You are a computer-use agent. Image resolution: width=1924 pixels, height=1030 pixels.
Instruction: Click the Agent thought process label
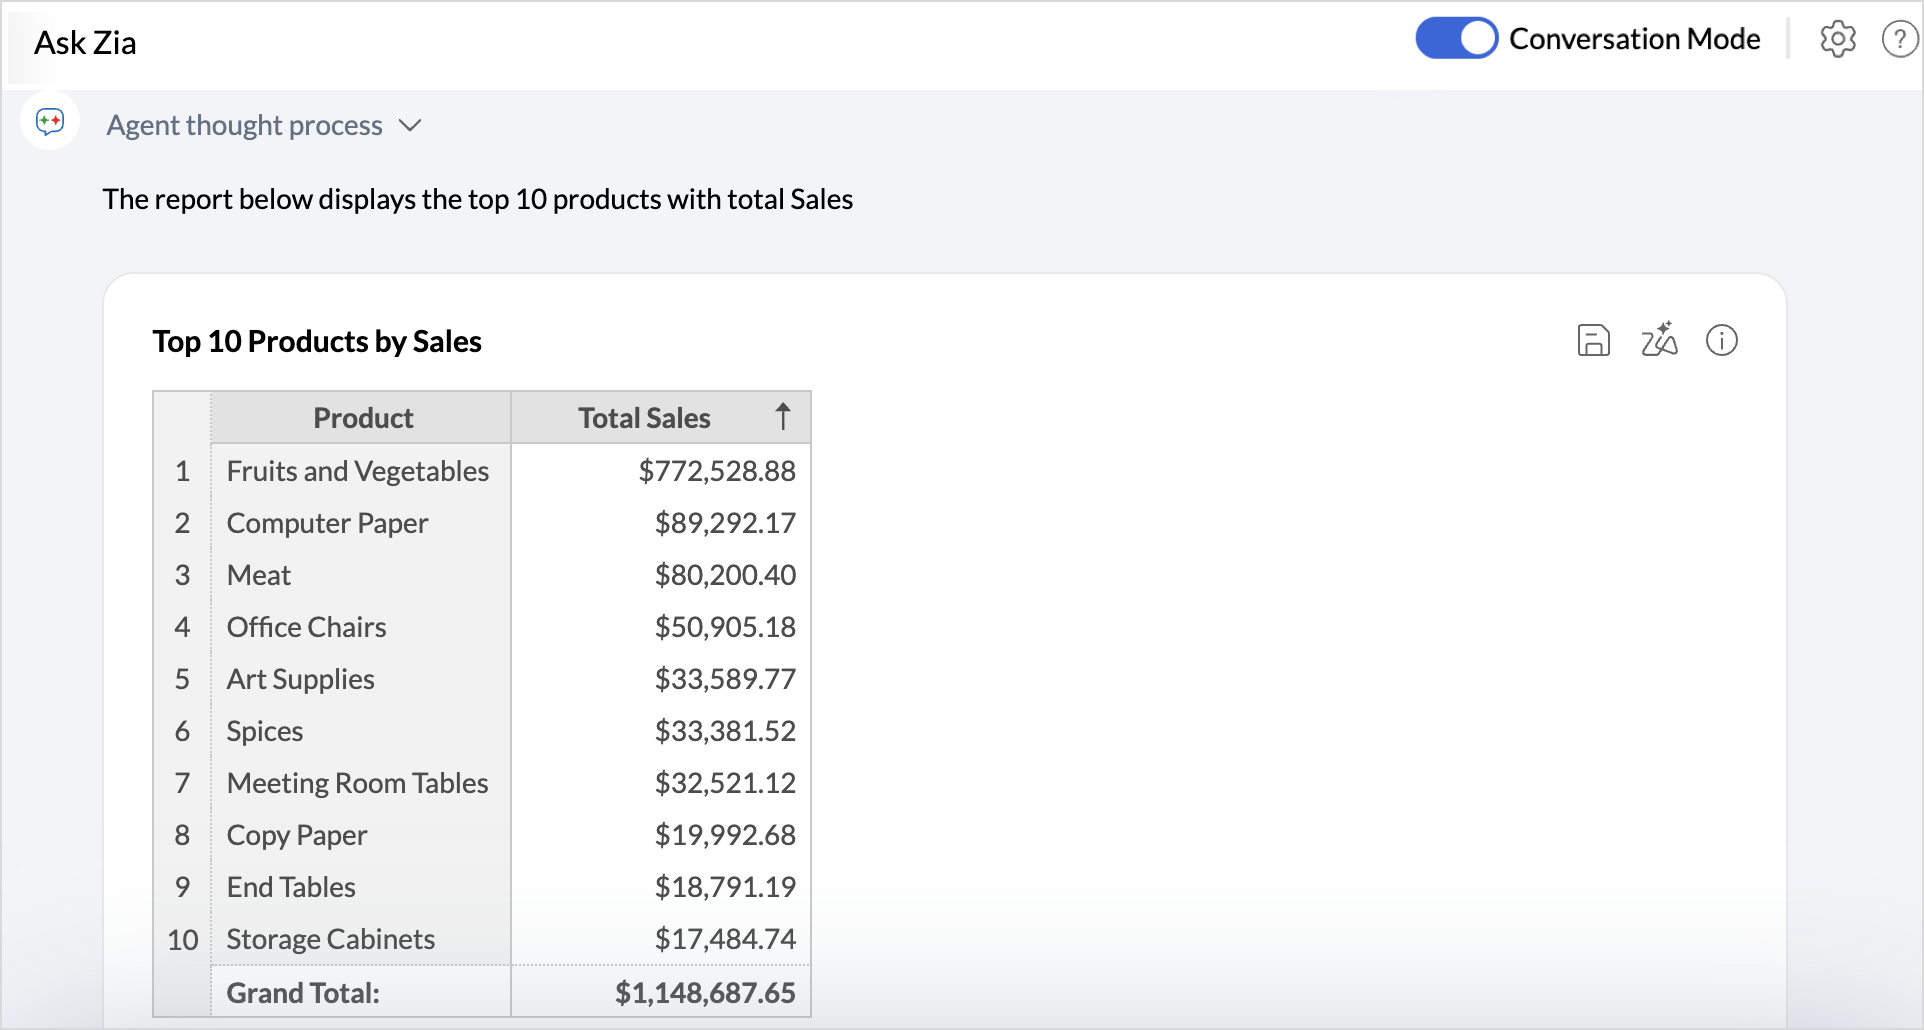click(x=244, y=126)
